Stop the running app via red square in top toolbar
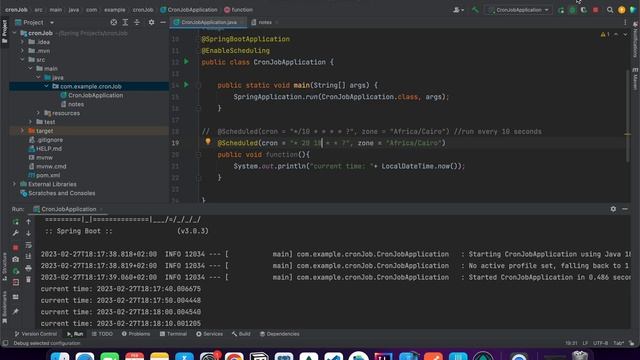Image resolution: width=640 pixels, height=360 pixels. point(596,10)
